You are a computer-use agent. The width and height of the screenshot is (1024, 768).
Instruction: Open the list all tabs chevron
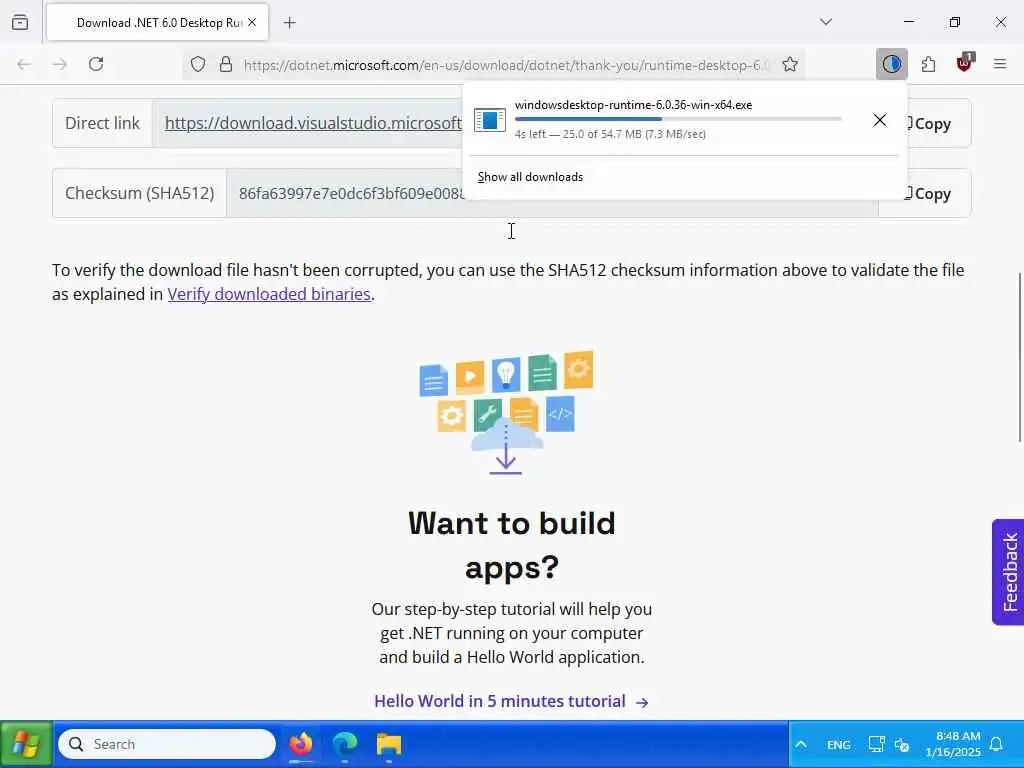(x=826, y=22)
